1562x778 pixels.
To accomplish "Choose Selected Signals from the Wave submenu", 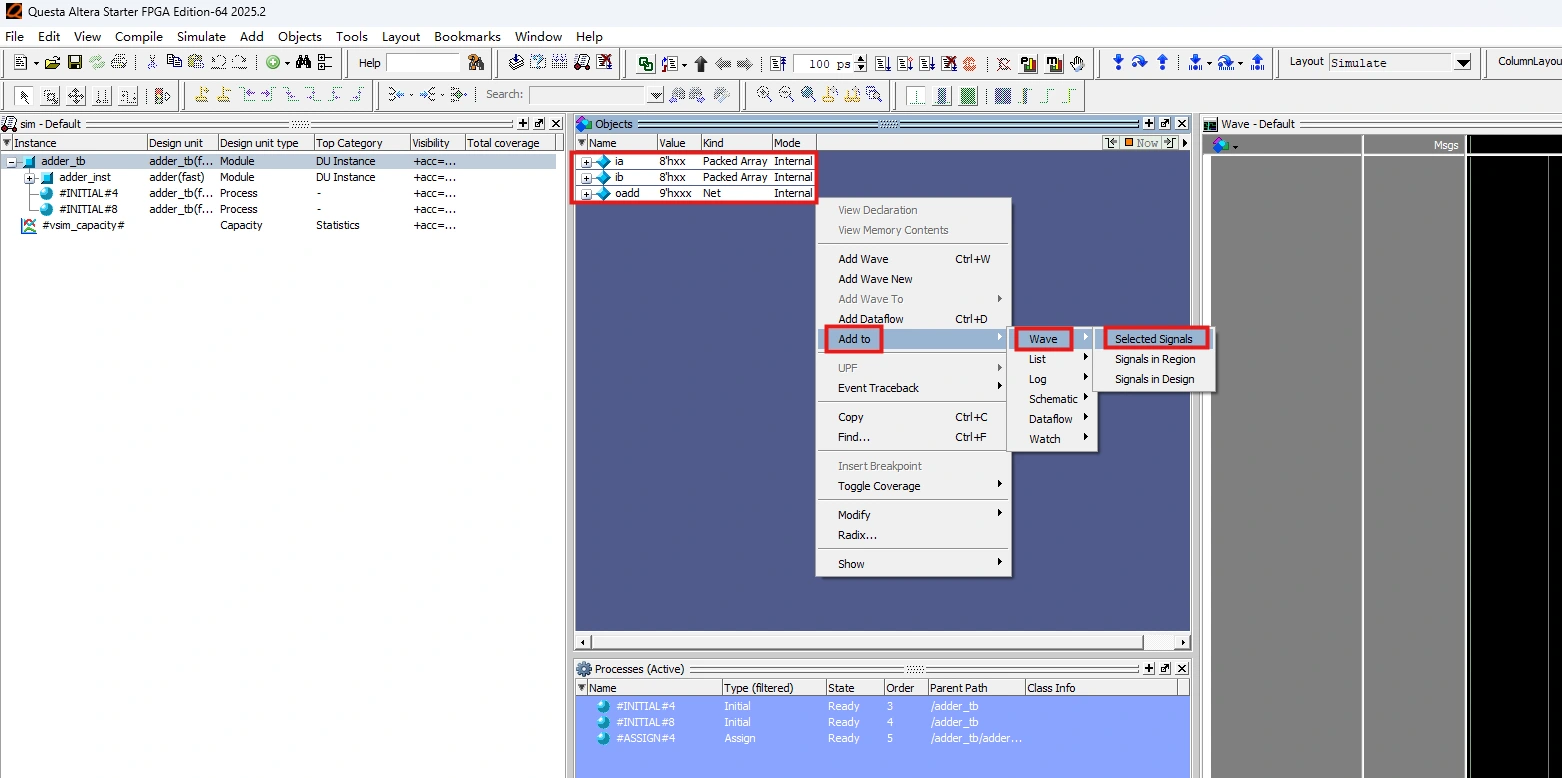I will point(1153,339).
